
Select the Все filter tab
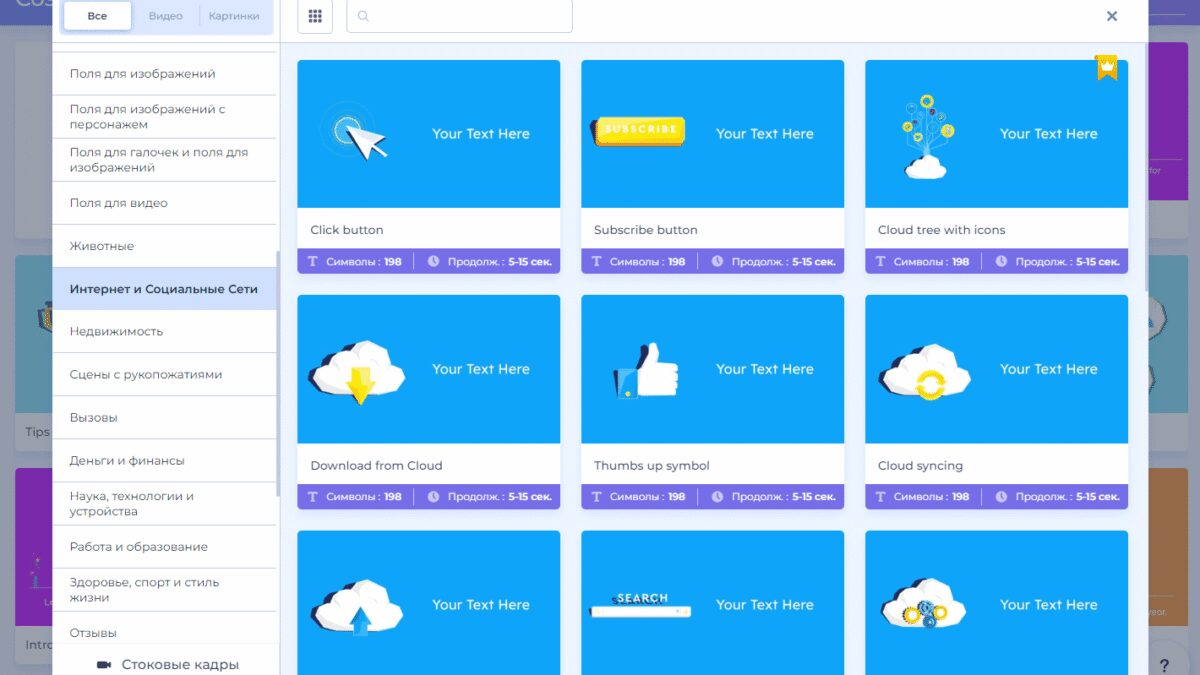[x=97, y=16]
